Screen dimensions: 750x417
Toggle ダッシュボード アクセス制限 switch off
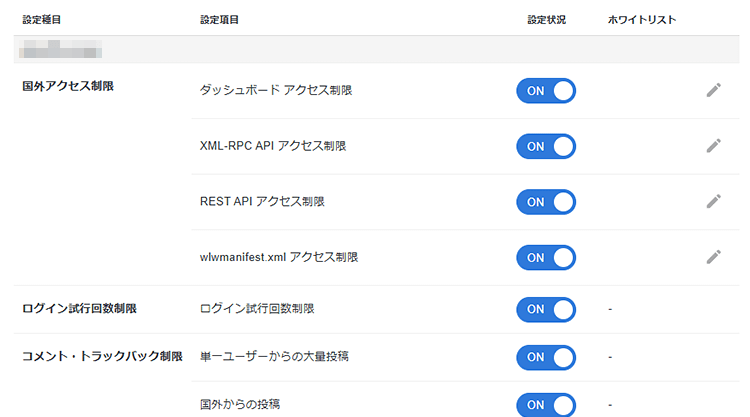click(546, 91)
